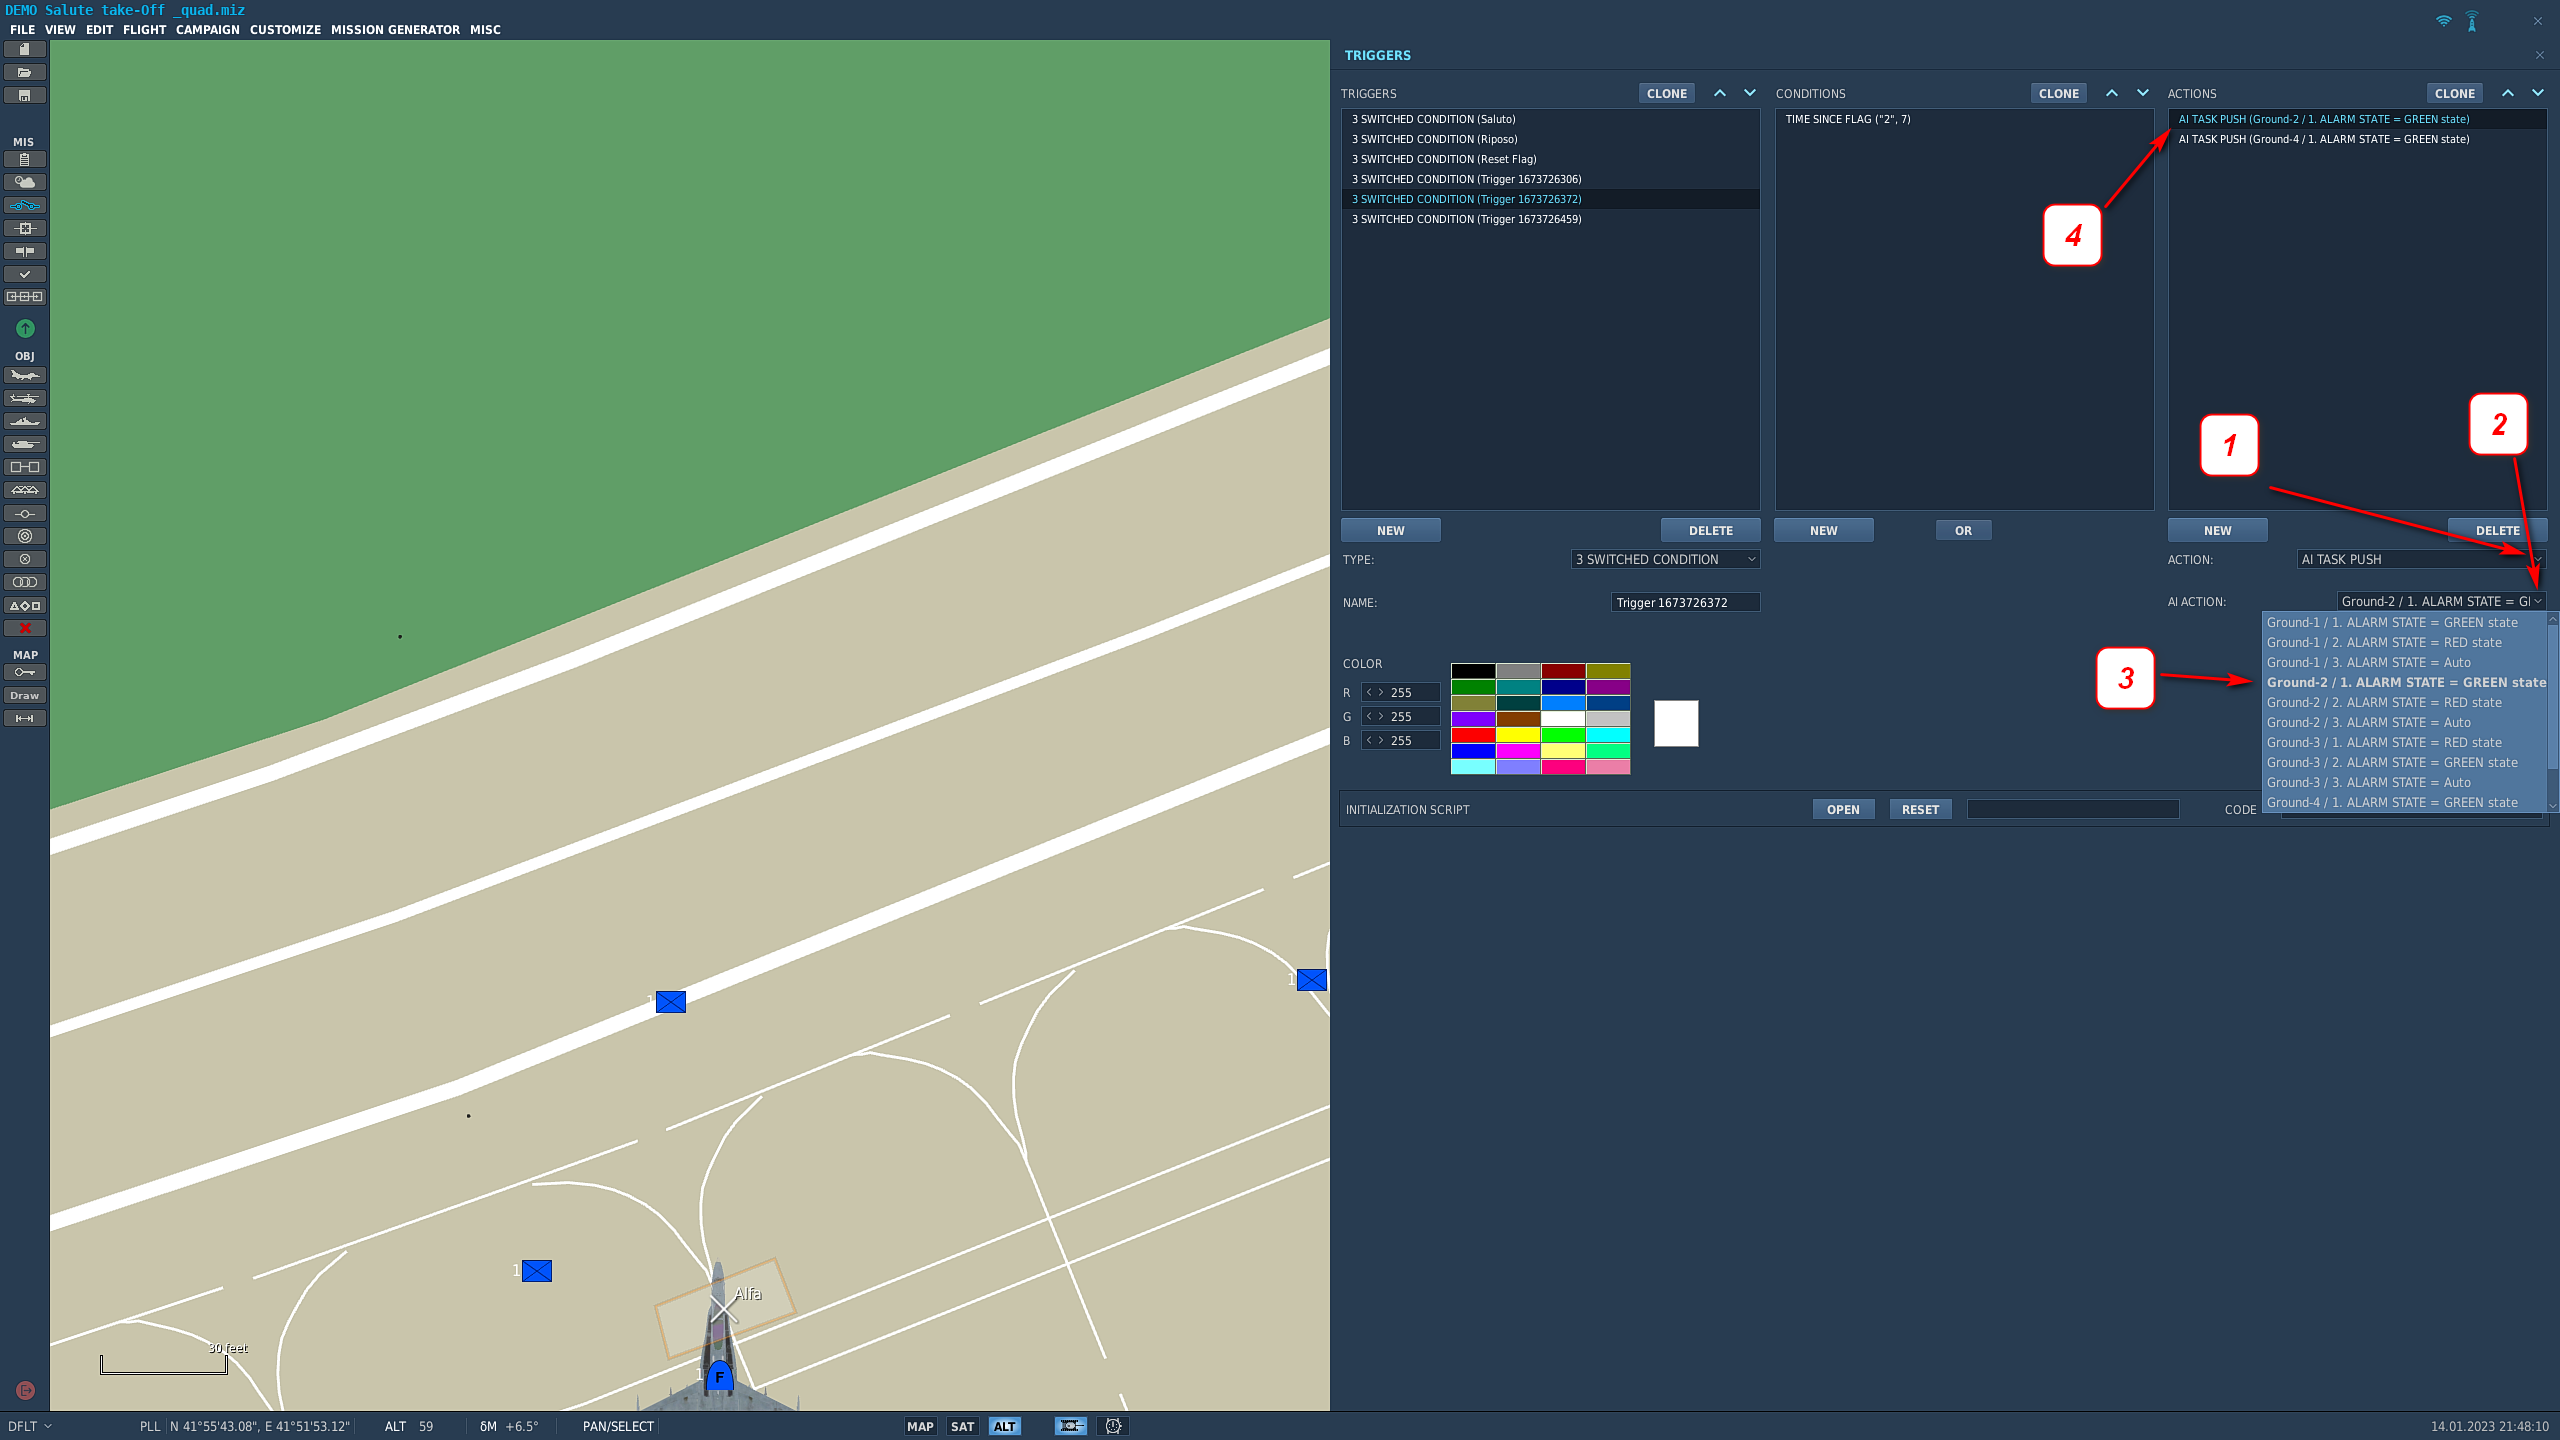Click the save mission floppy disk icon

25,96
